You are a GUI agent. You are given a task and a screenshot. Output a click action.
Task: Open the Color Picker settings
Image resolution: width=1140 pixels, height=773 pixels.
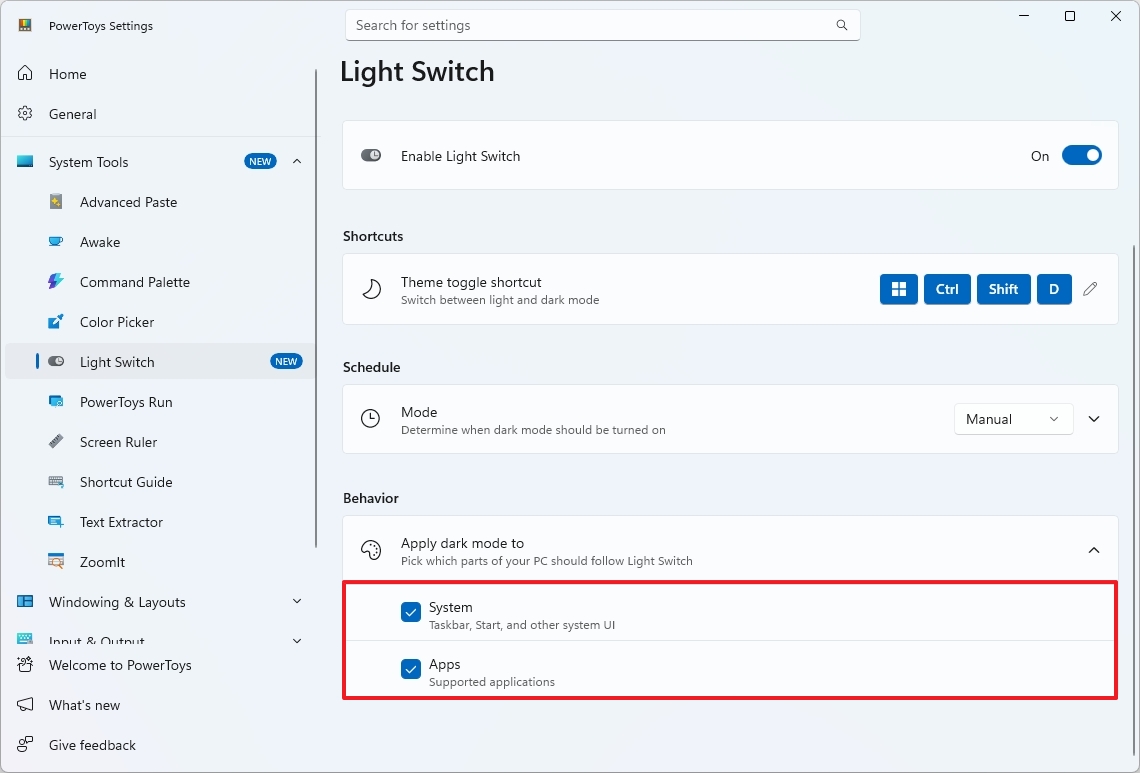(x=118, y=322)
